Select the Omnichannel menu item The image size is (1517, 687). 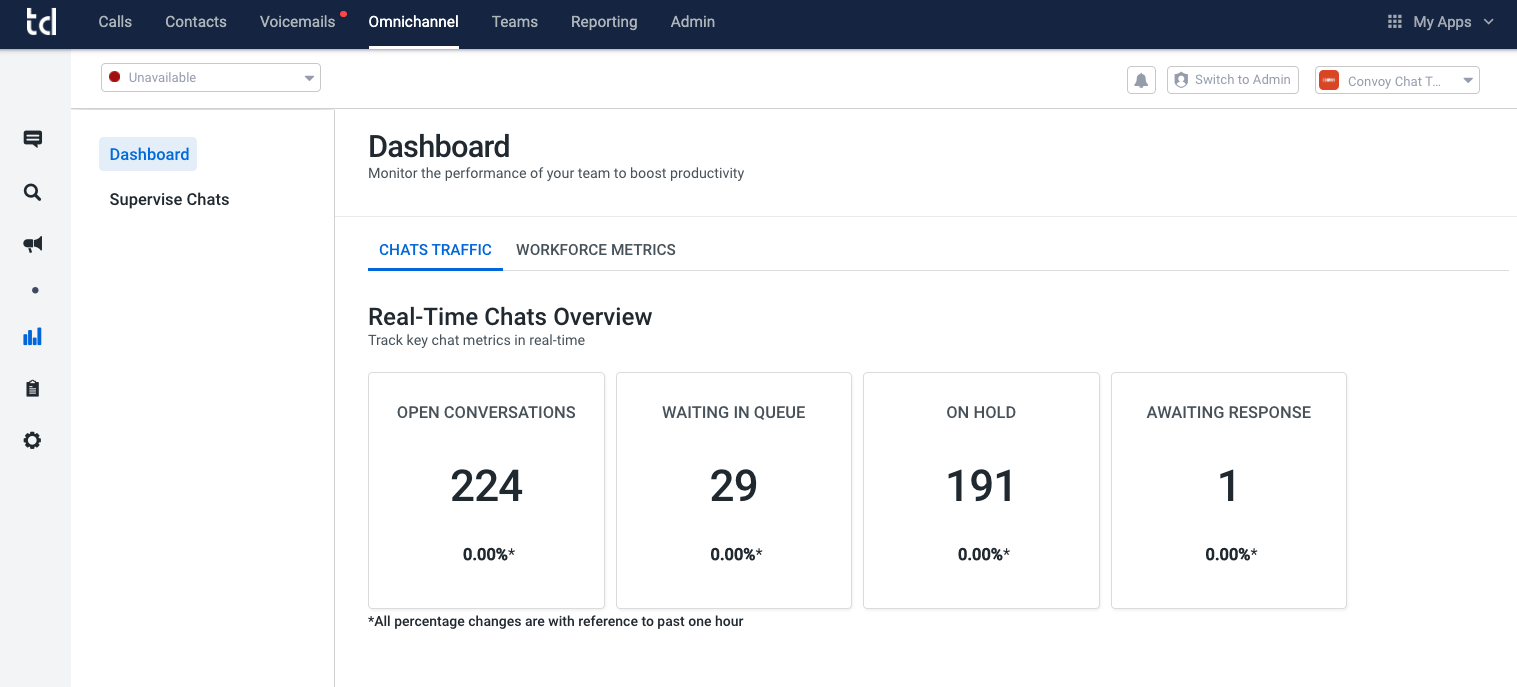click(x=414, y=21)
